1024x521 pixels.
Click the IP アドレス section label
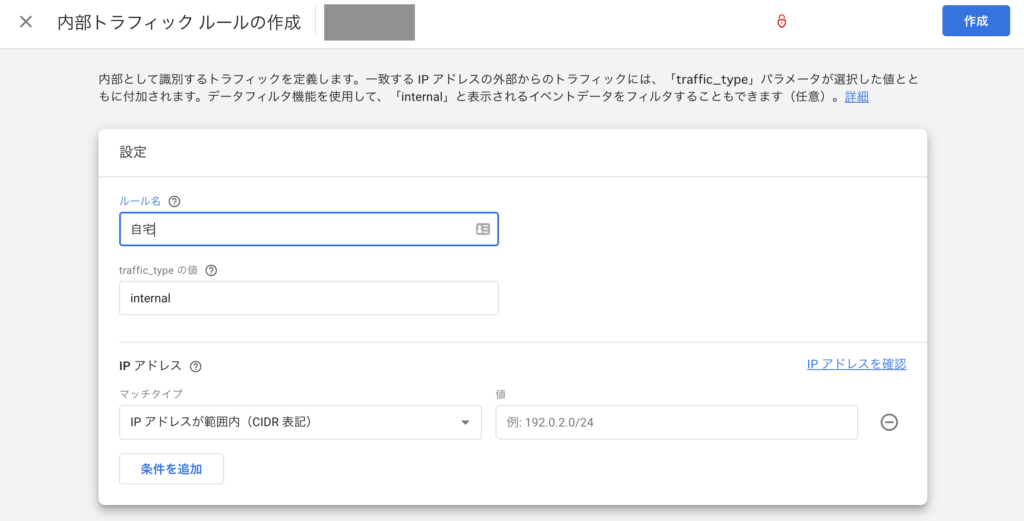150,366
